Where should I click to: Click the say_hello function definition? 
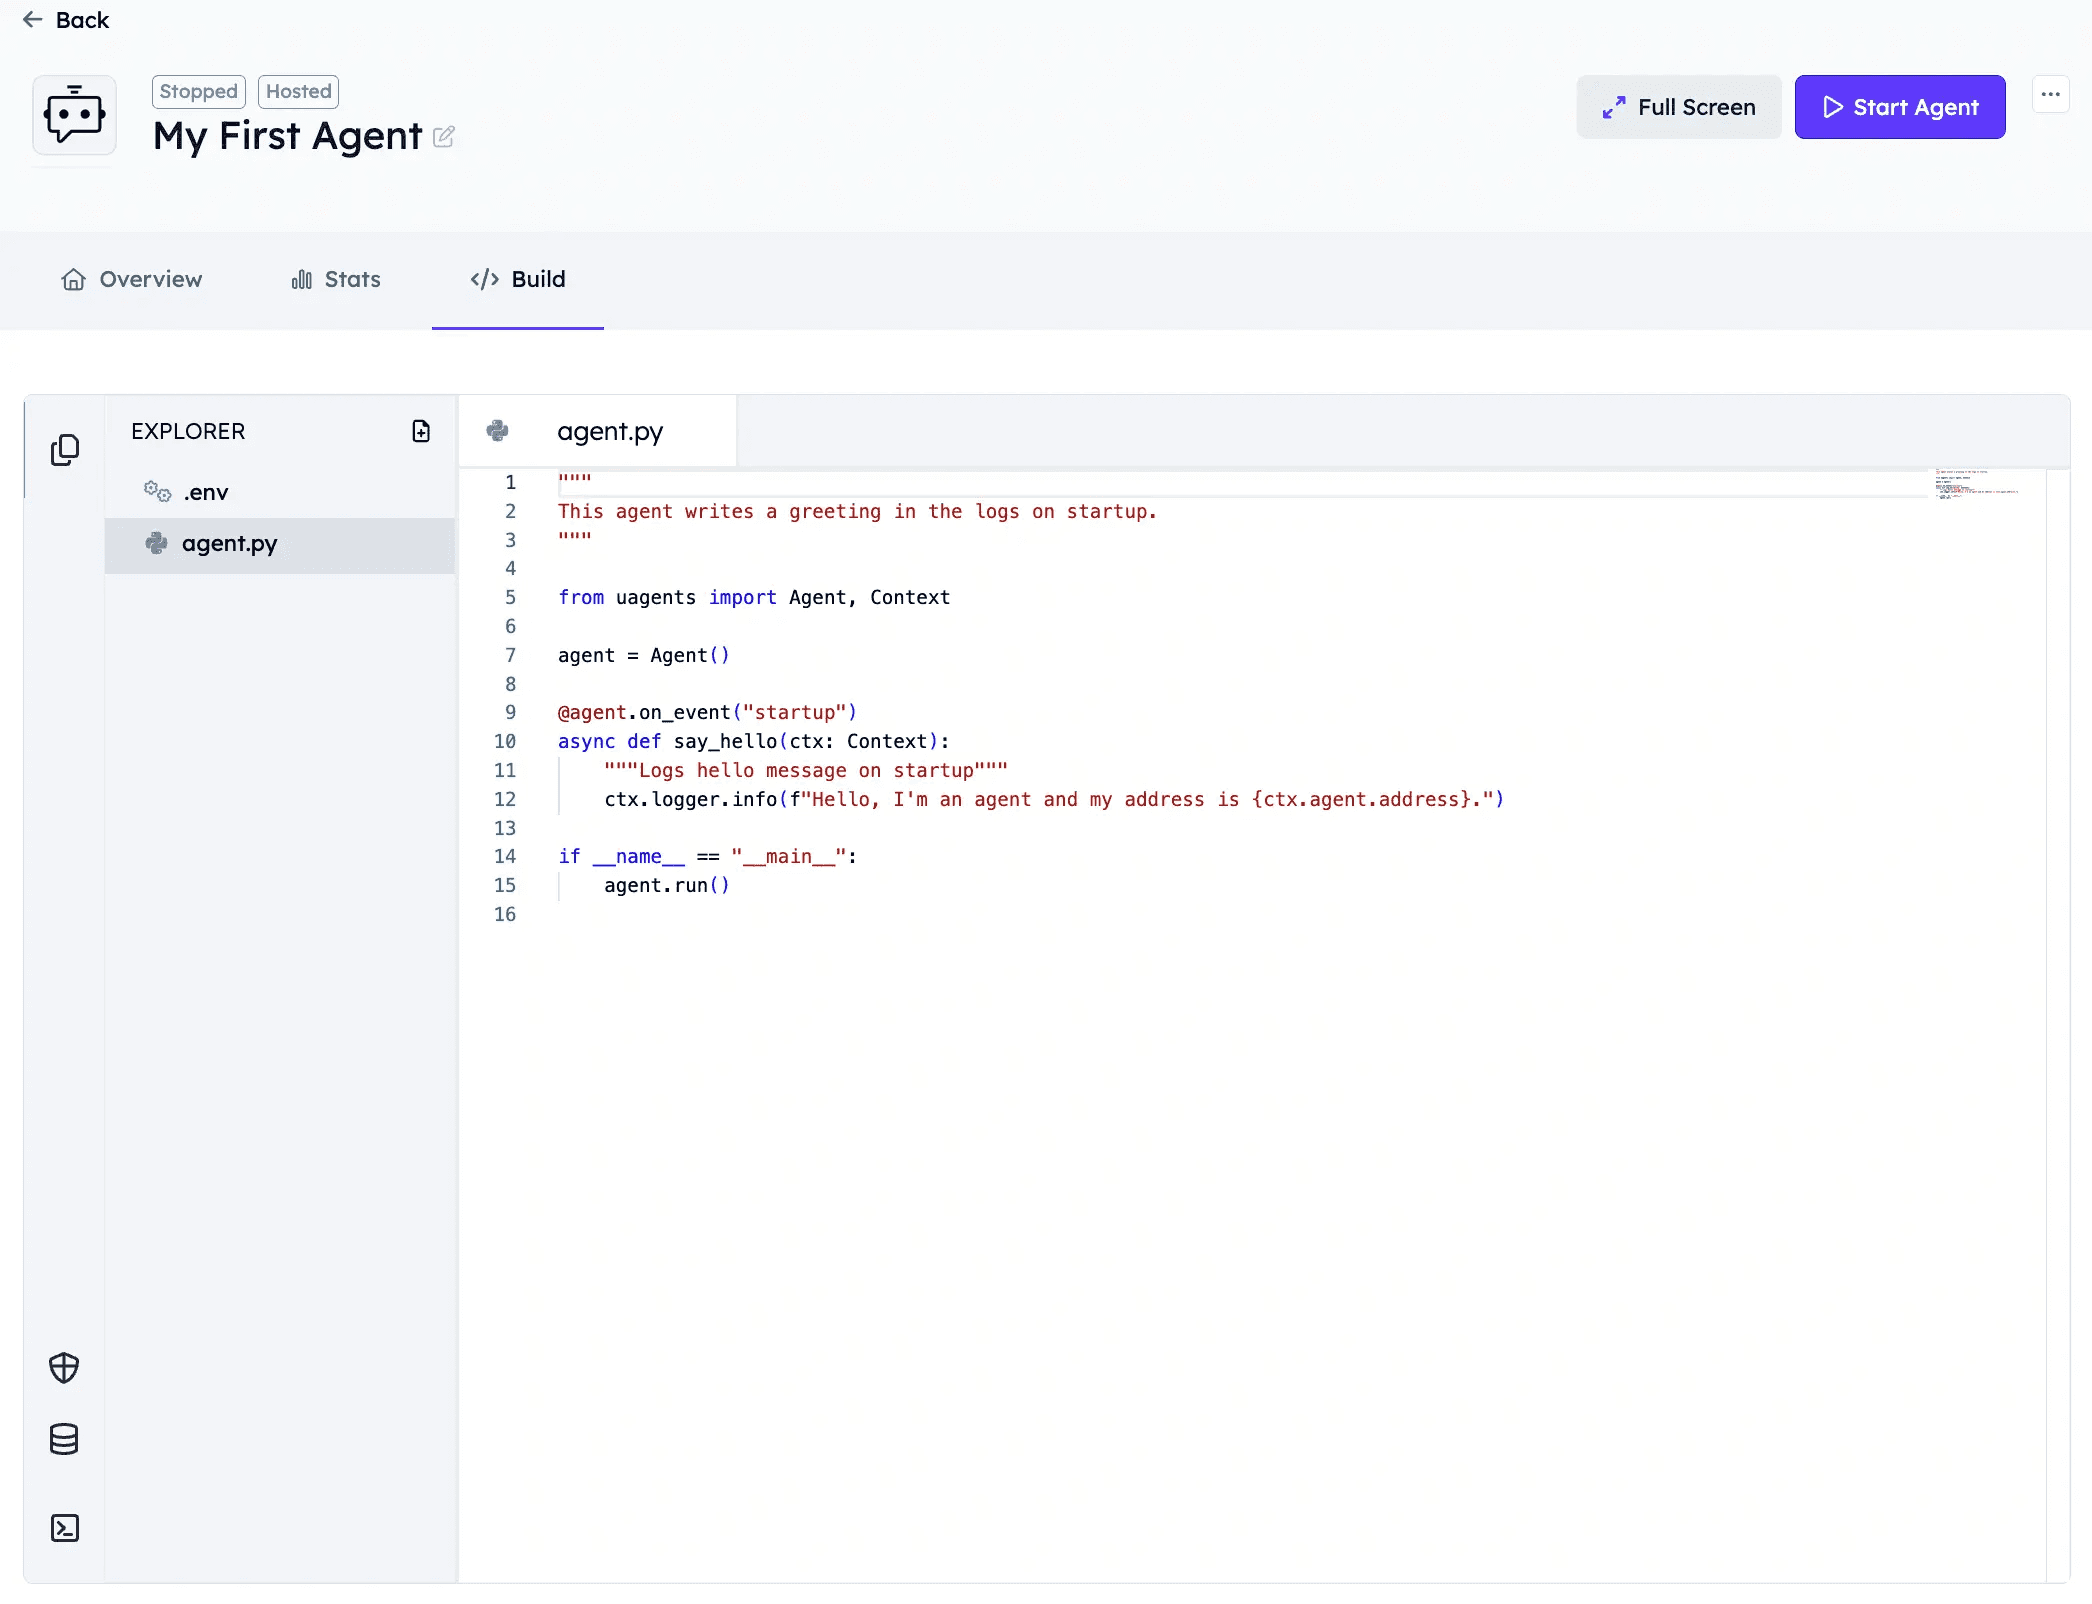[x=753, y=741]
